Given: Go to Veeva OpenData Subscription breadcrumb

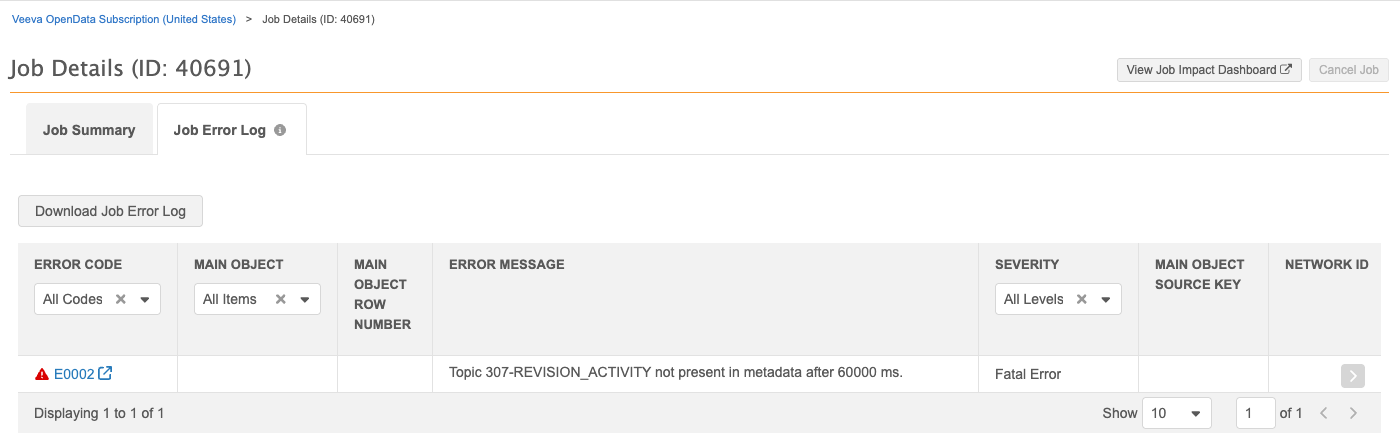Looking at the screenshot, I should [124, 19].
